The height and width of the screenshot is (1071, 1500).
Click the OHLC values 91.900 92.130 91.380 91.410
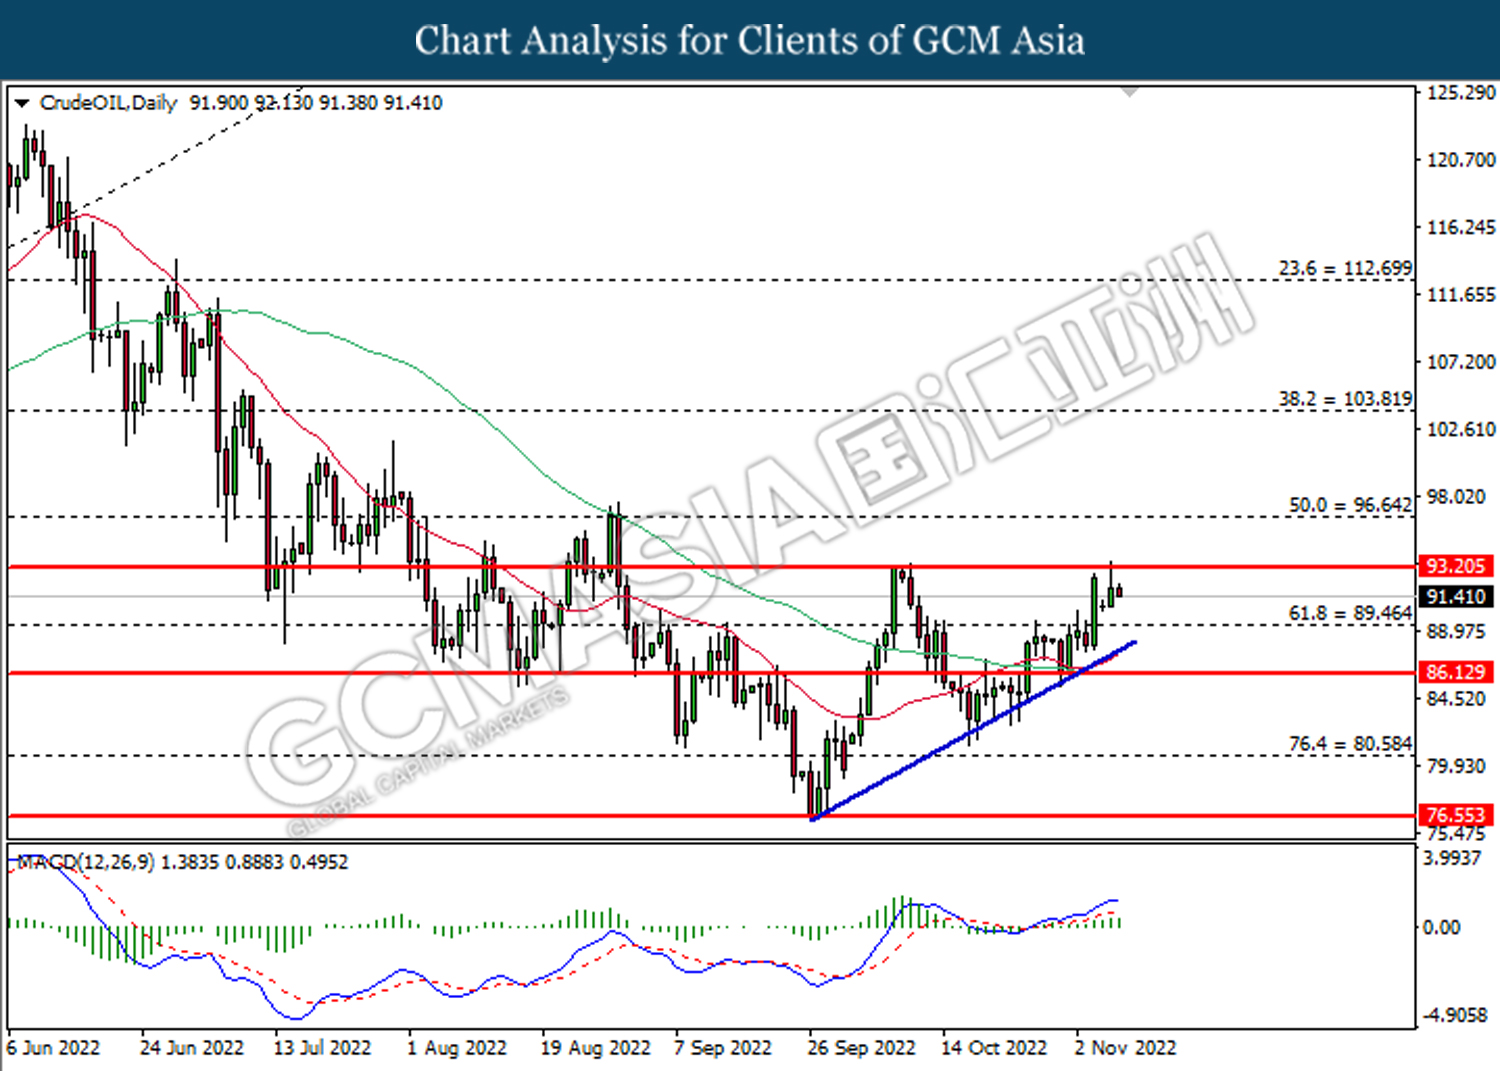tap(316, 103)
